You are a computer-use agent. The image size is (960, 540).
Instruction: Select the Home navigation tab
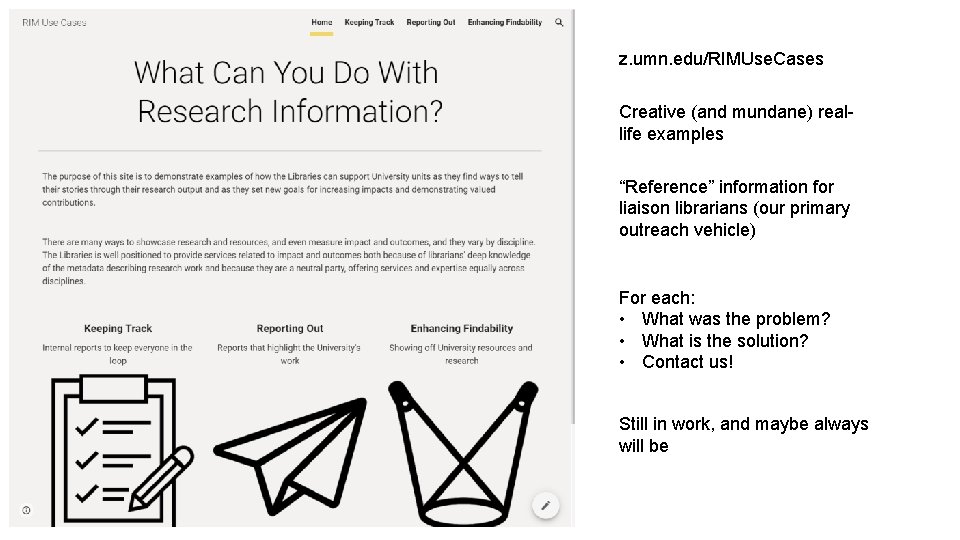tap(321, 22)
